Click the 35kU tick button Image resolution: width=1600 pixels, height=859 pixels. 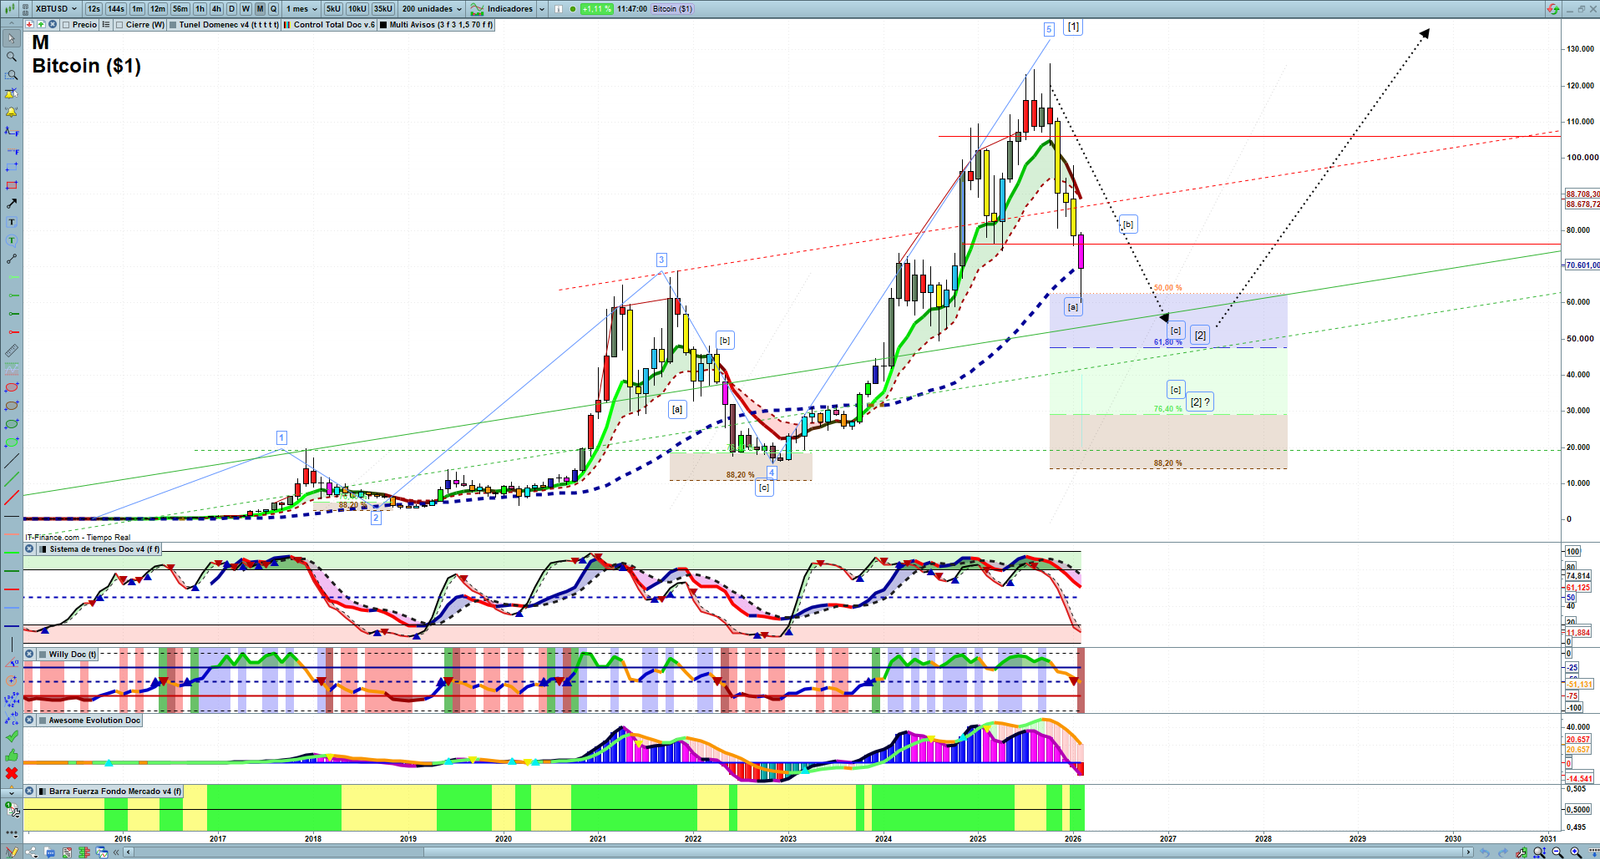pos(383,9)
